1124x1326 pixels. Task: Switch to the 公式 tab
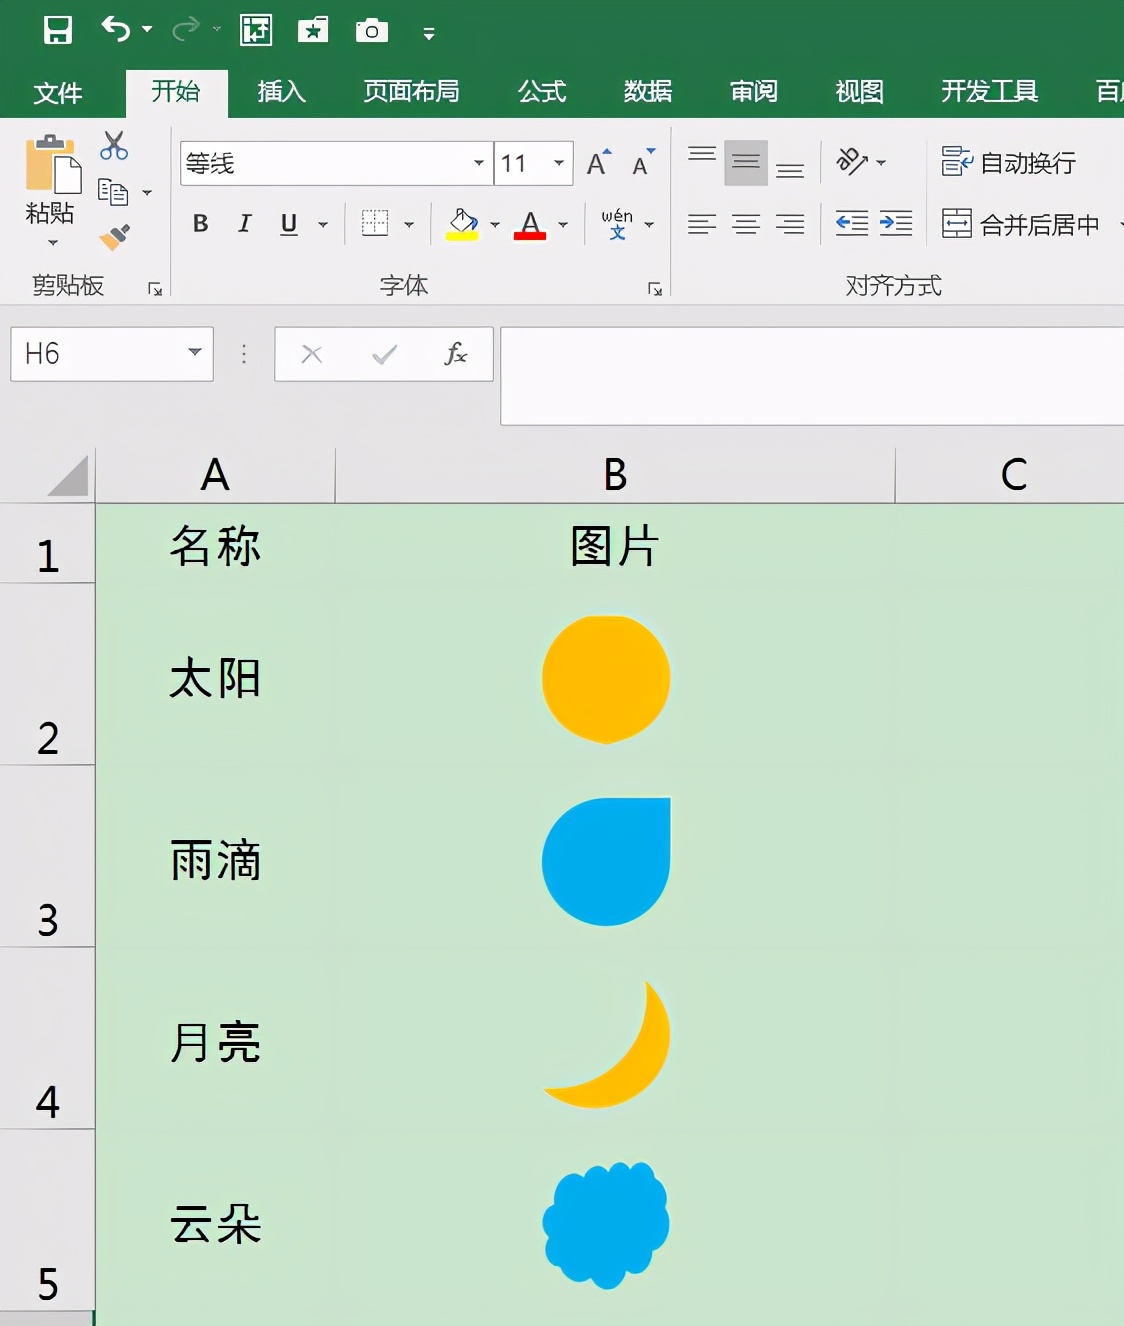(x=542, y=92)
